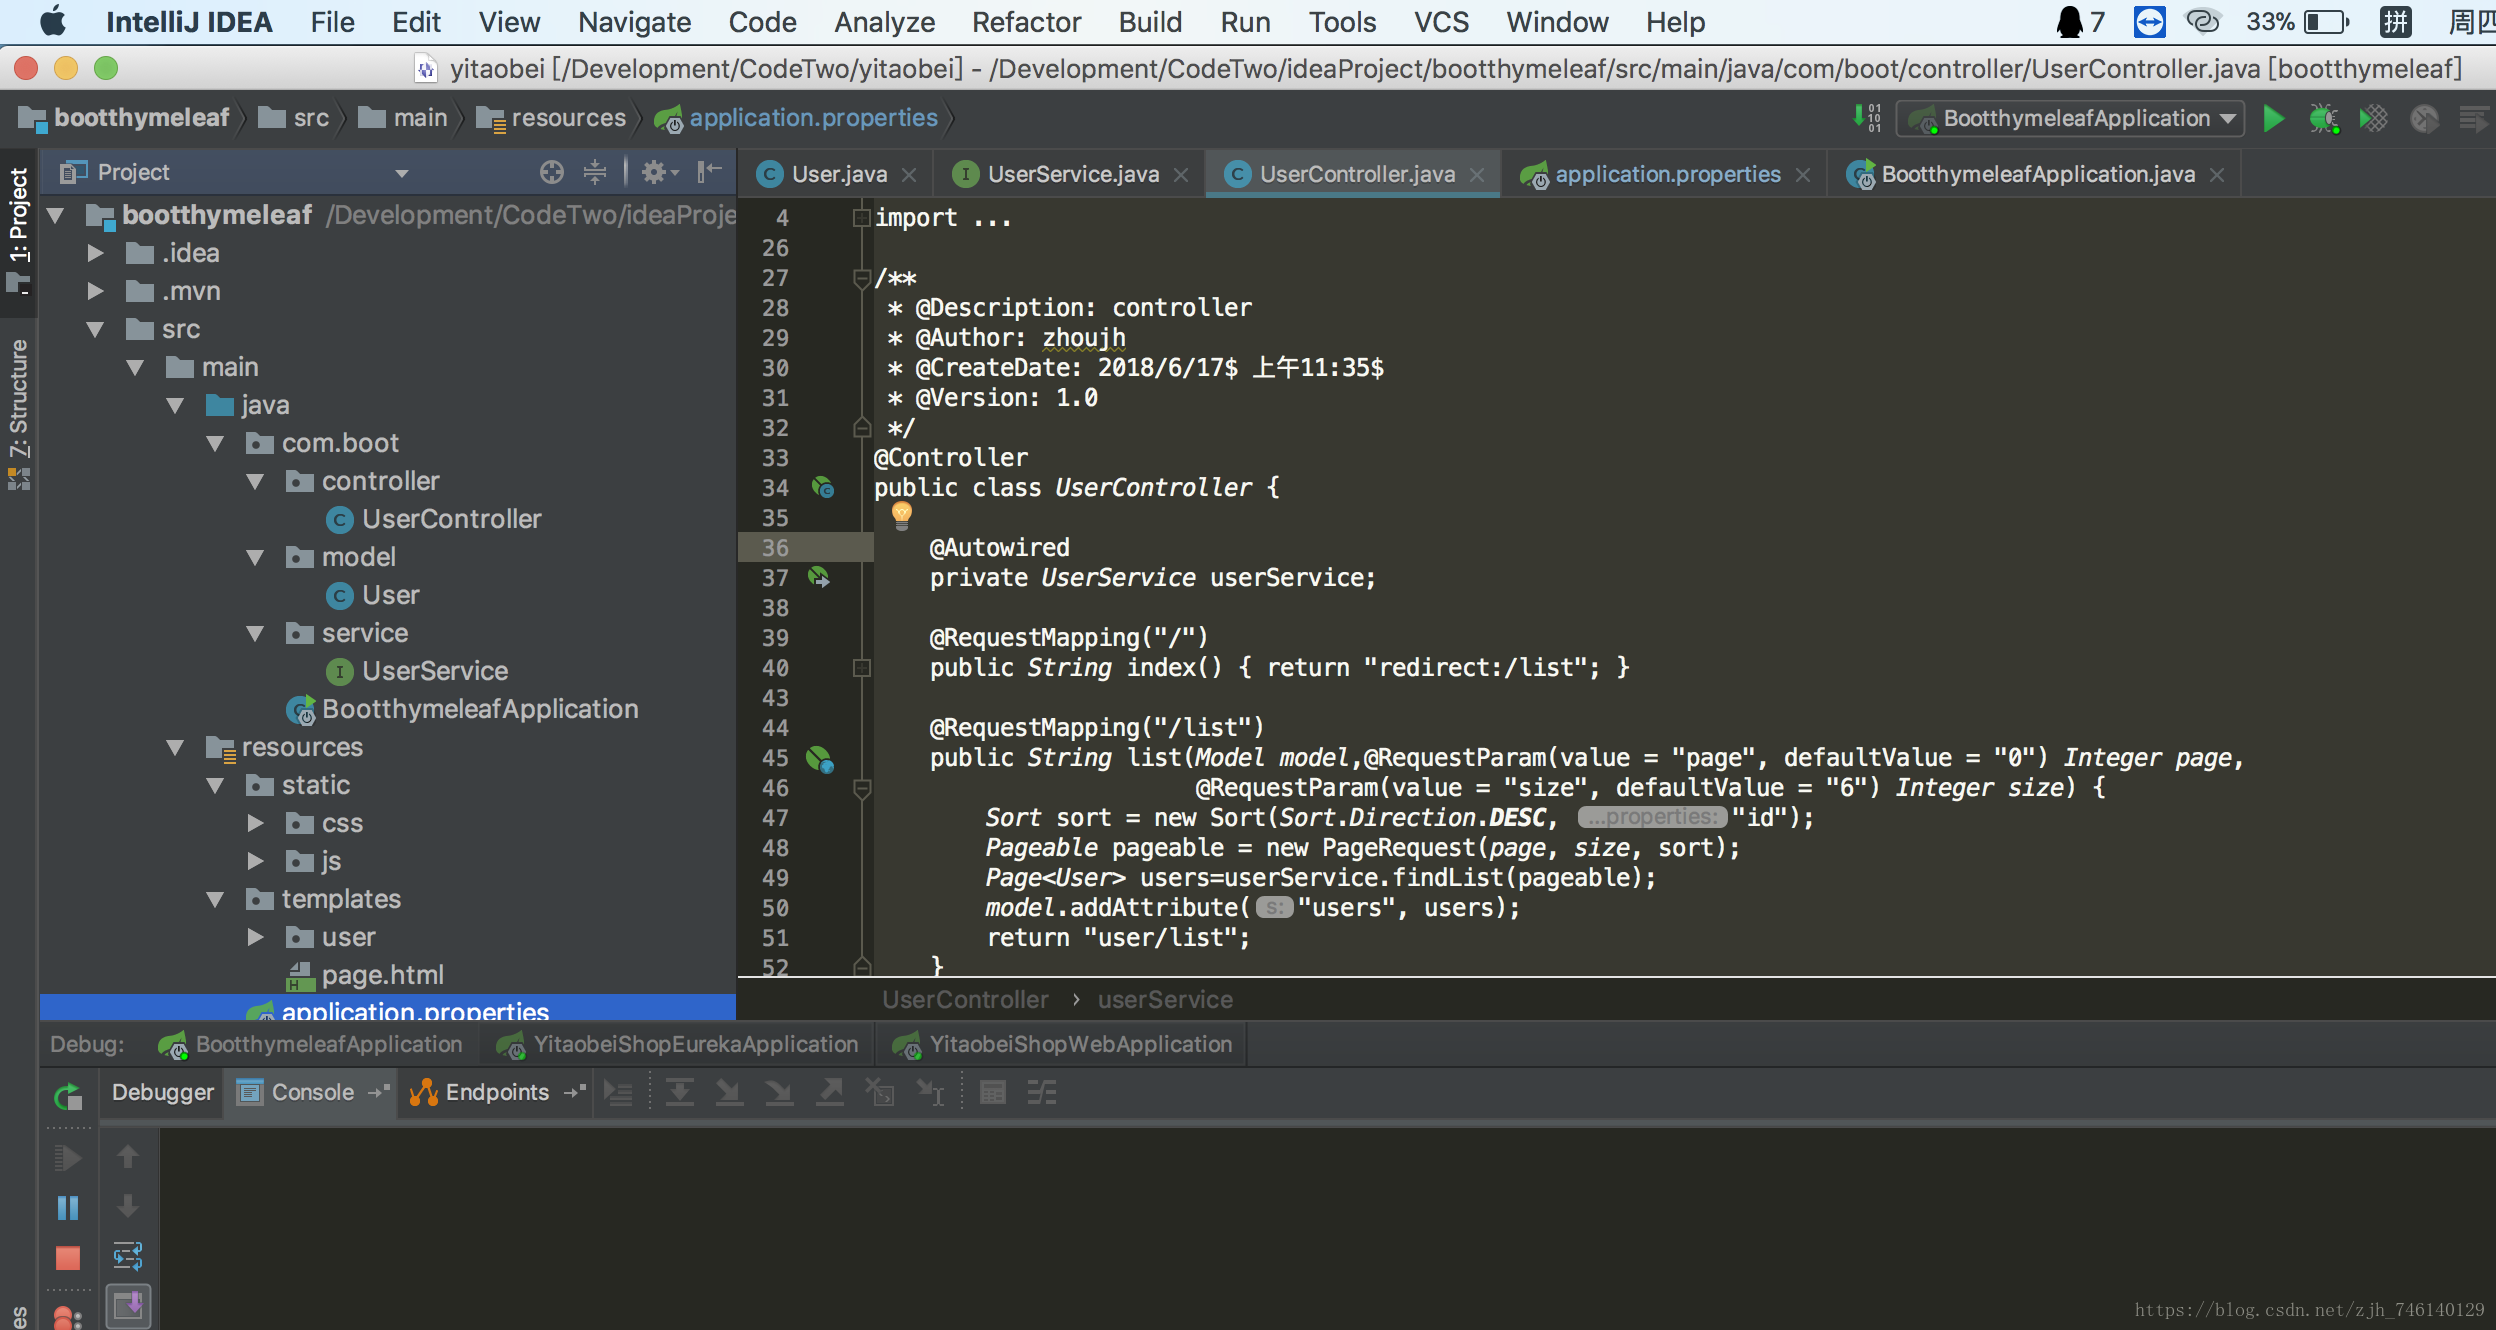Viewport: 2496px width, 1330px height.
Task: Click the light bulb intention icon
Action: [901, 516]
